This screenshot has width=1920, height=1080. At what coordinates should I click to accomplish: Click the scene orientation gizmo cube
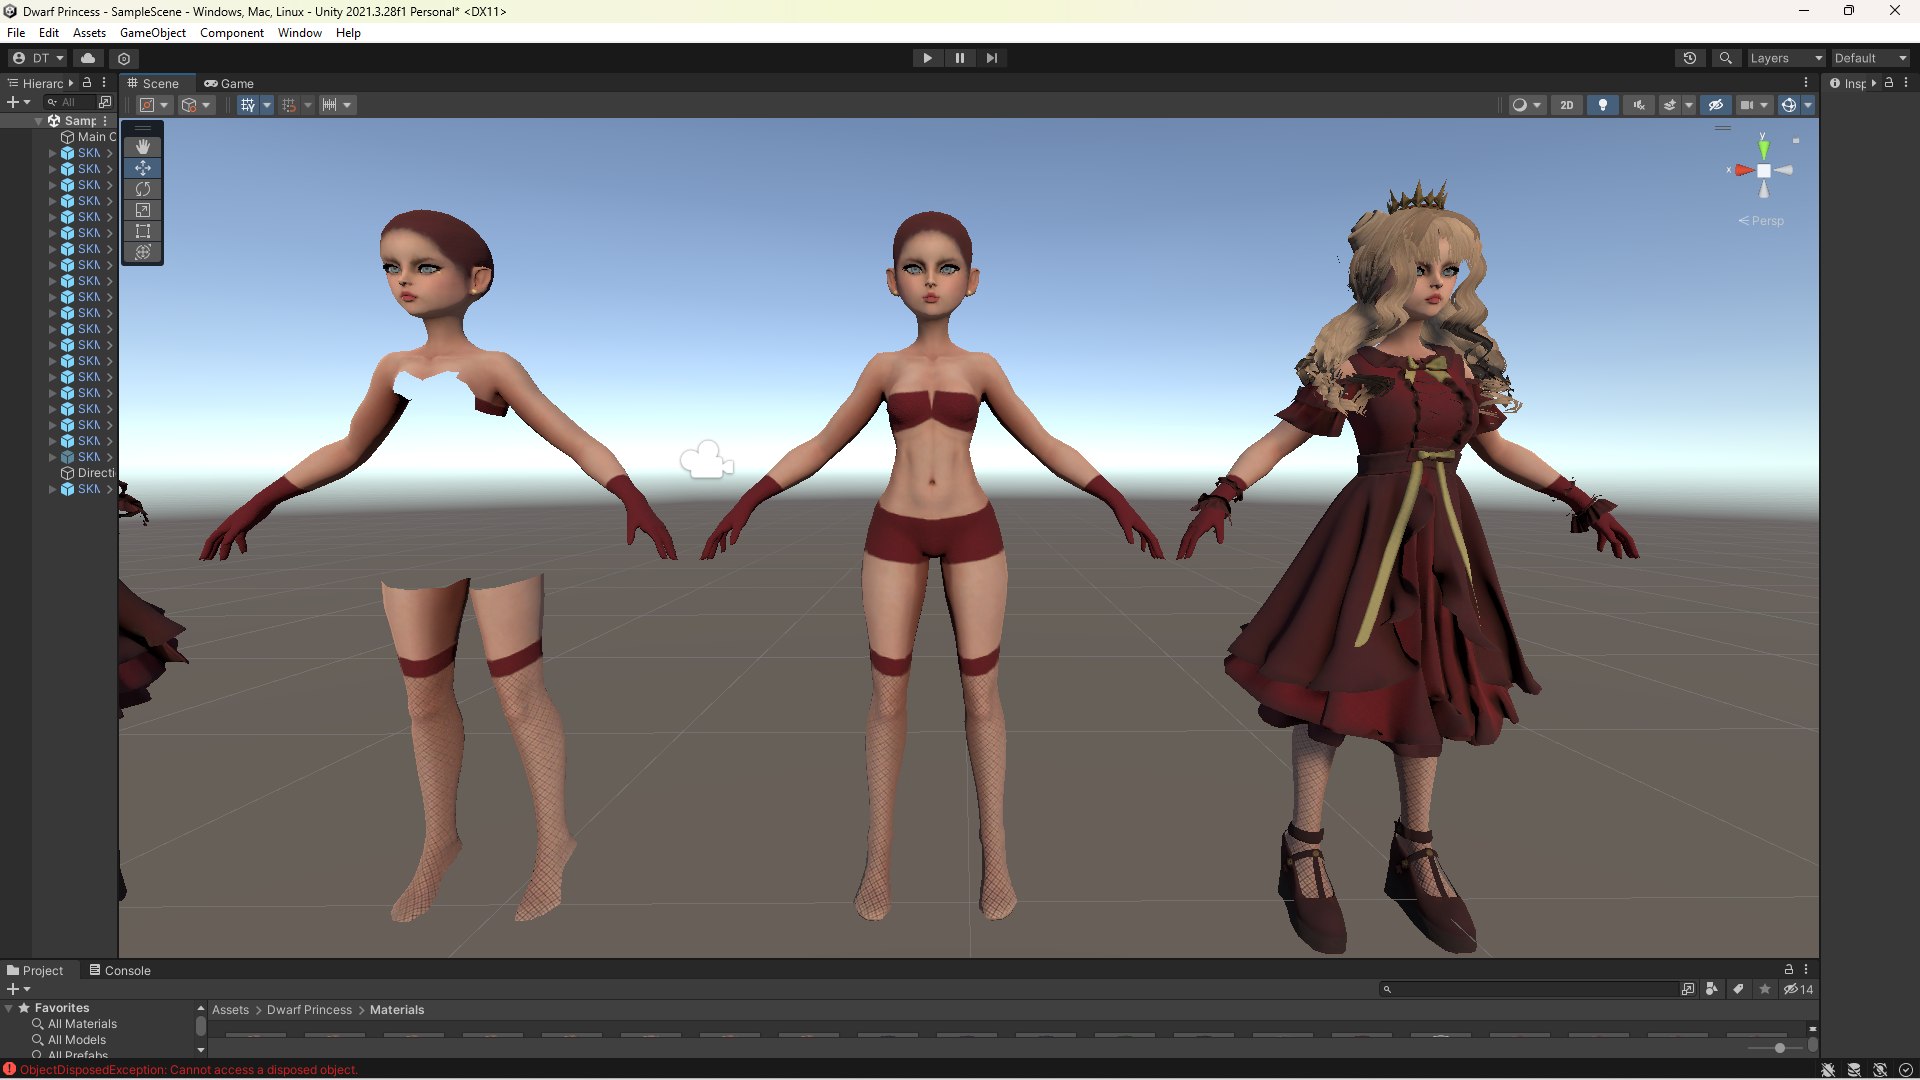coord(1764,171)
